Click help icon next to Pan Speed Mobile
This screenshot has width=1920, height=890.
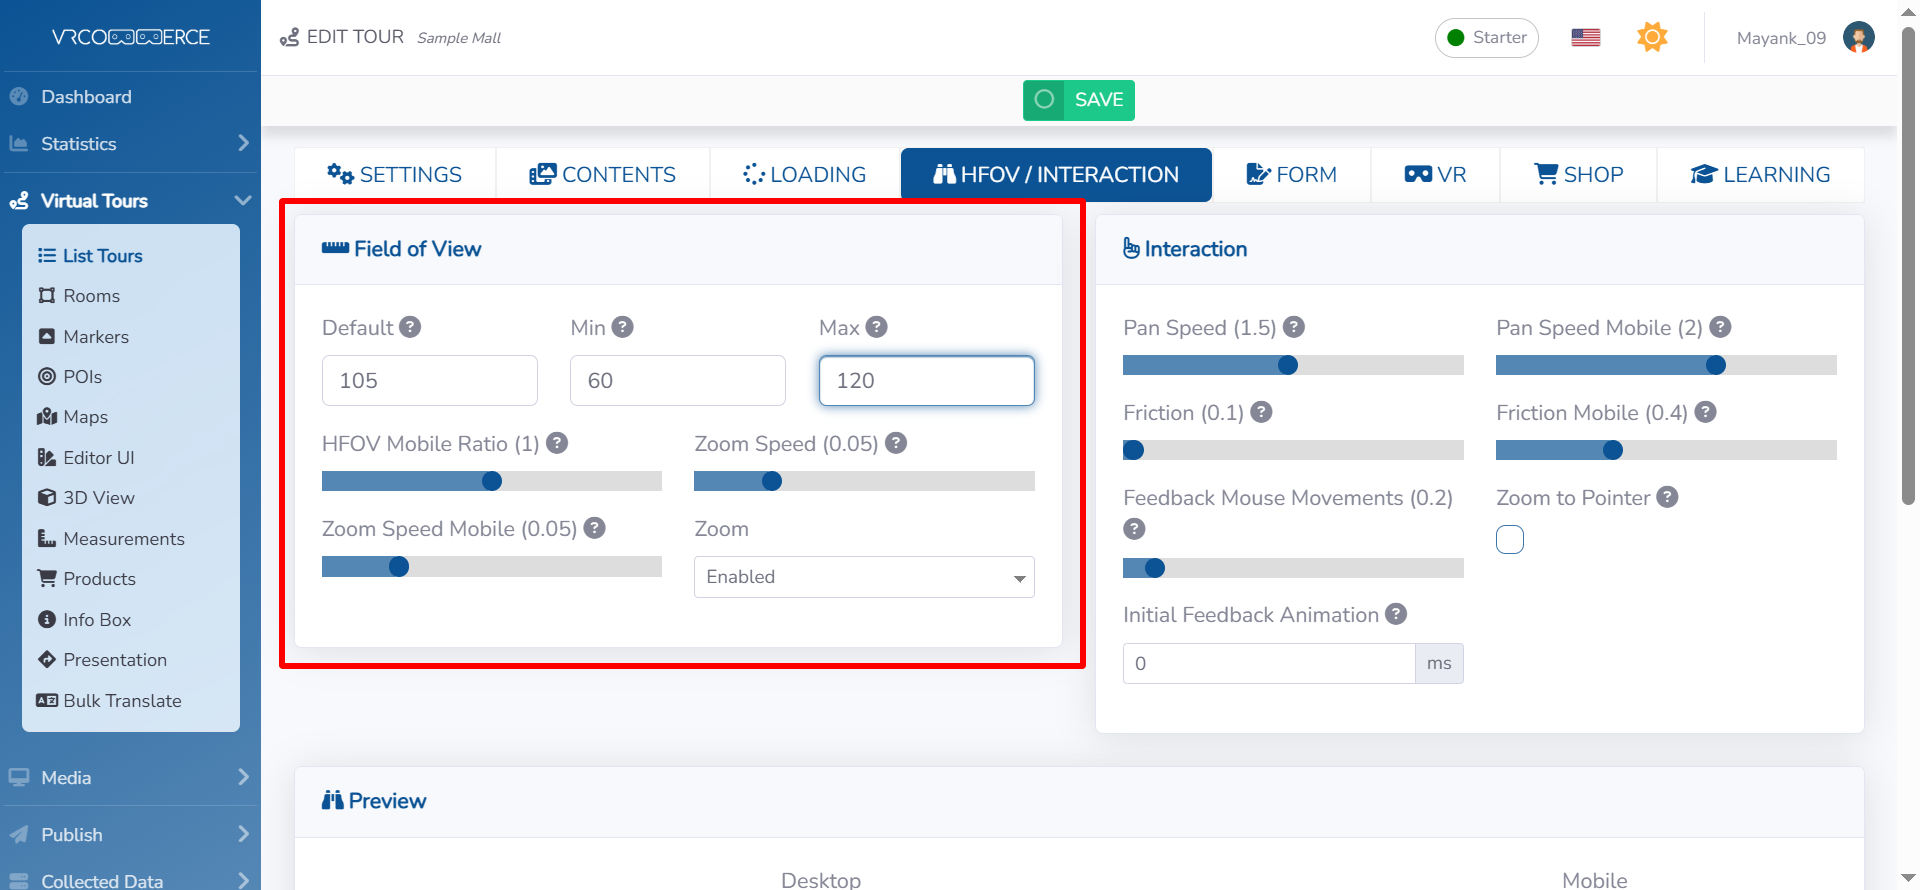(x=1720, y=327)
